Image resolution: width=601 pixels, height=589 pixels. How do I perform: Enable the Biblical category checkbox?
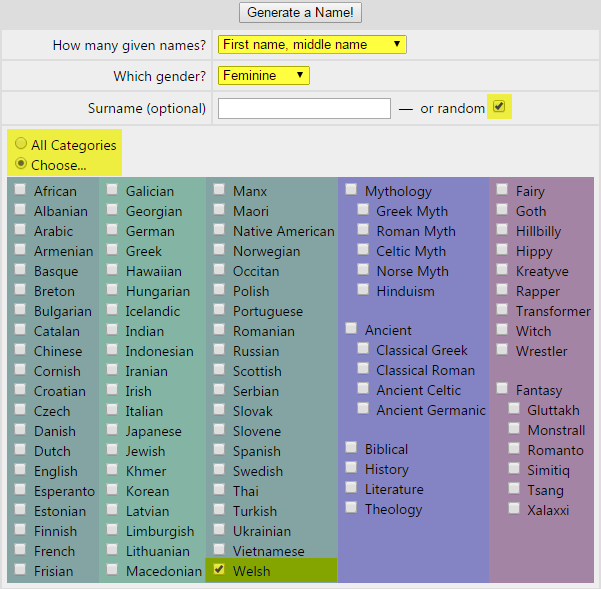351,448
